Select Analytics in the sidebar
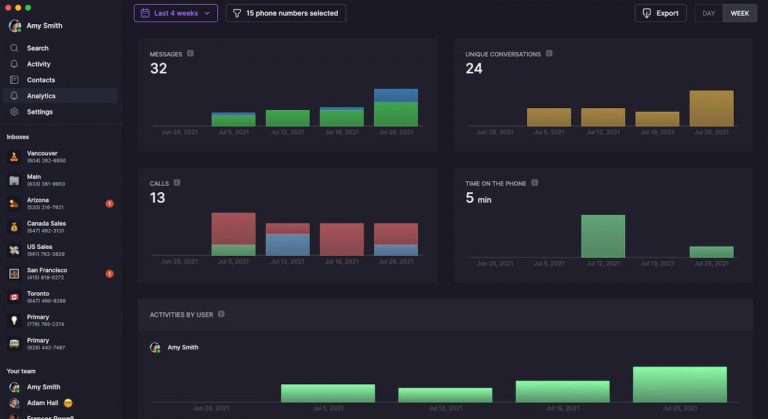Image resolution: width=768 pixels, height=419 pixels. pos(41,96)
